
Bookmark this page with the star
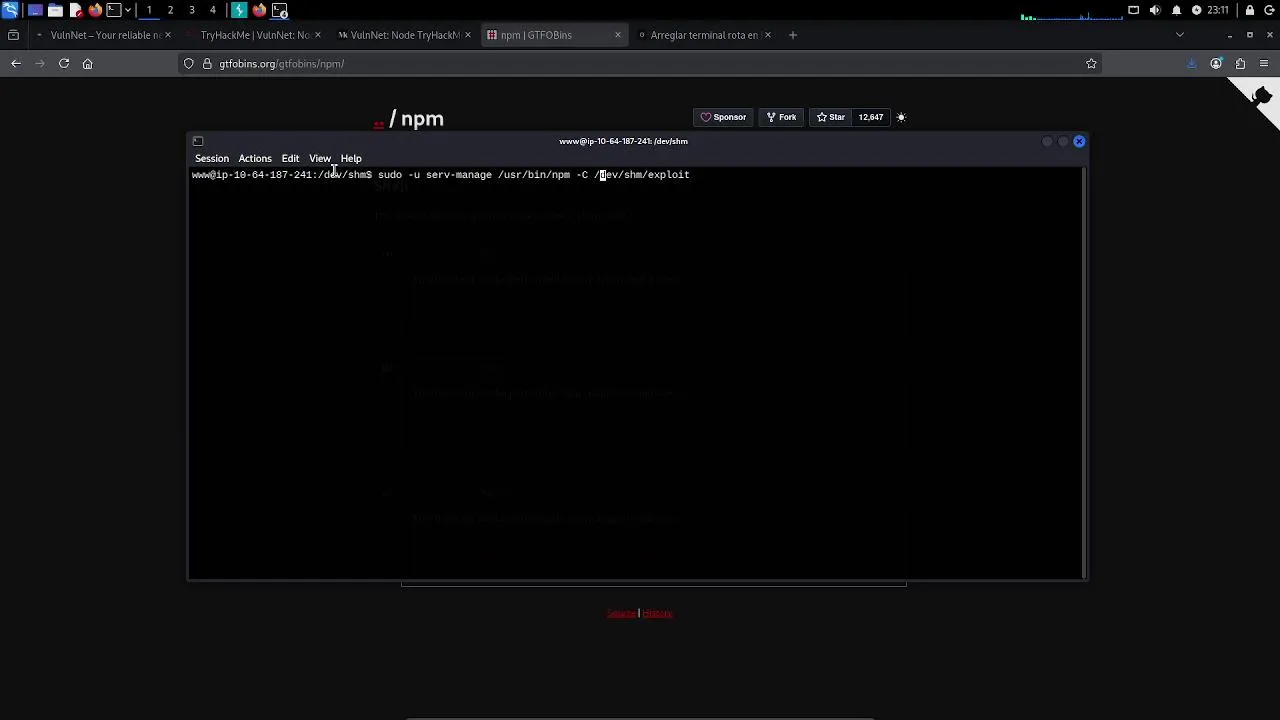point(1091,64)
